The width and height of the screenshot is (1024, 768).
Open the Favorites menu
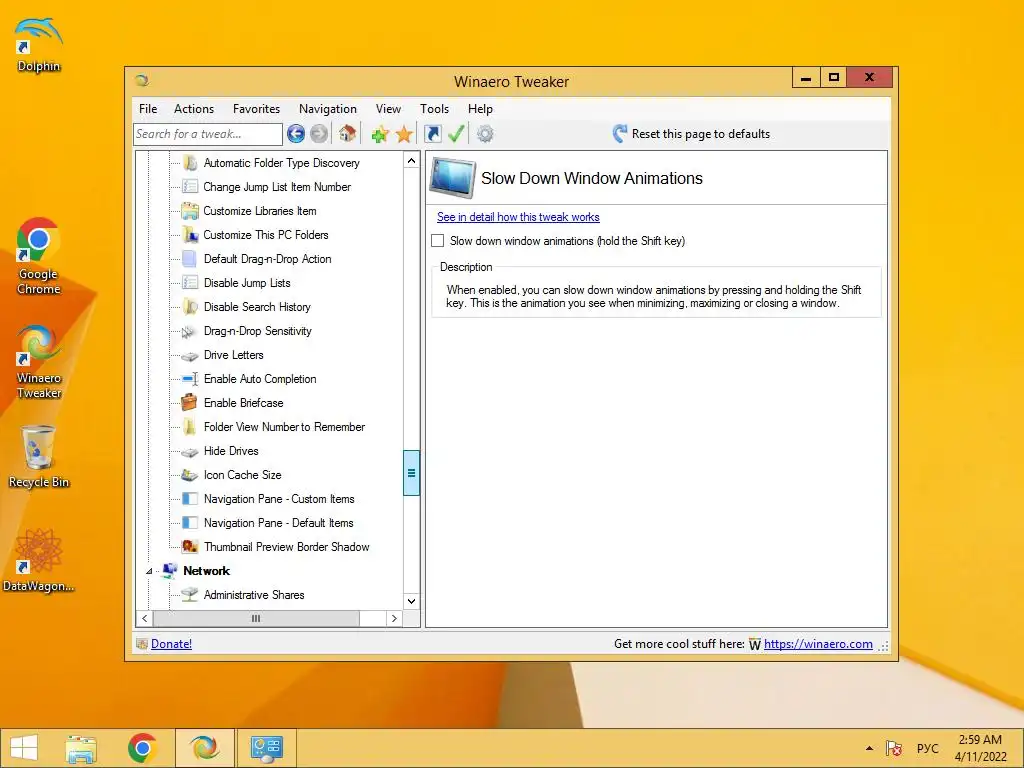click(257, 109)
